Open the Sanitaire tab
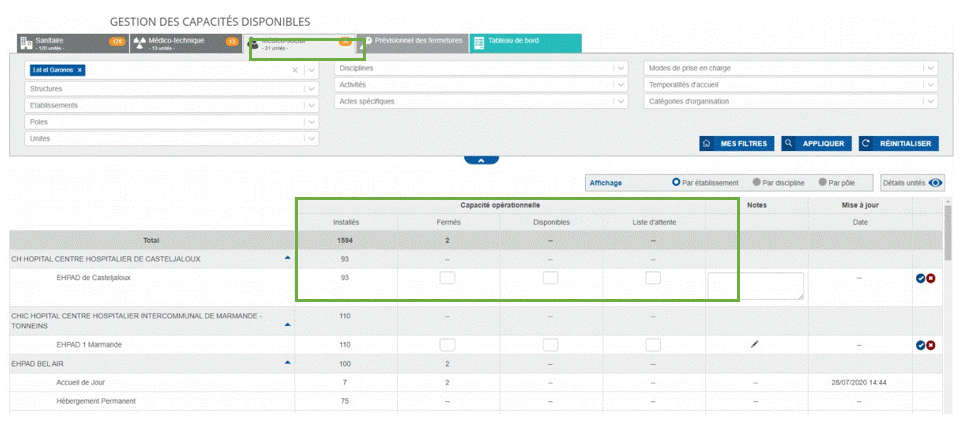The width and height of the screenshot is (967, 440). 72,43
